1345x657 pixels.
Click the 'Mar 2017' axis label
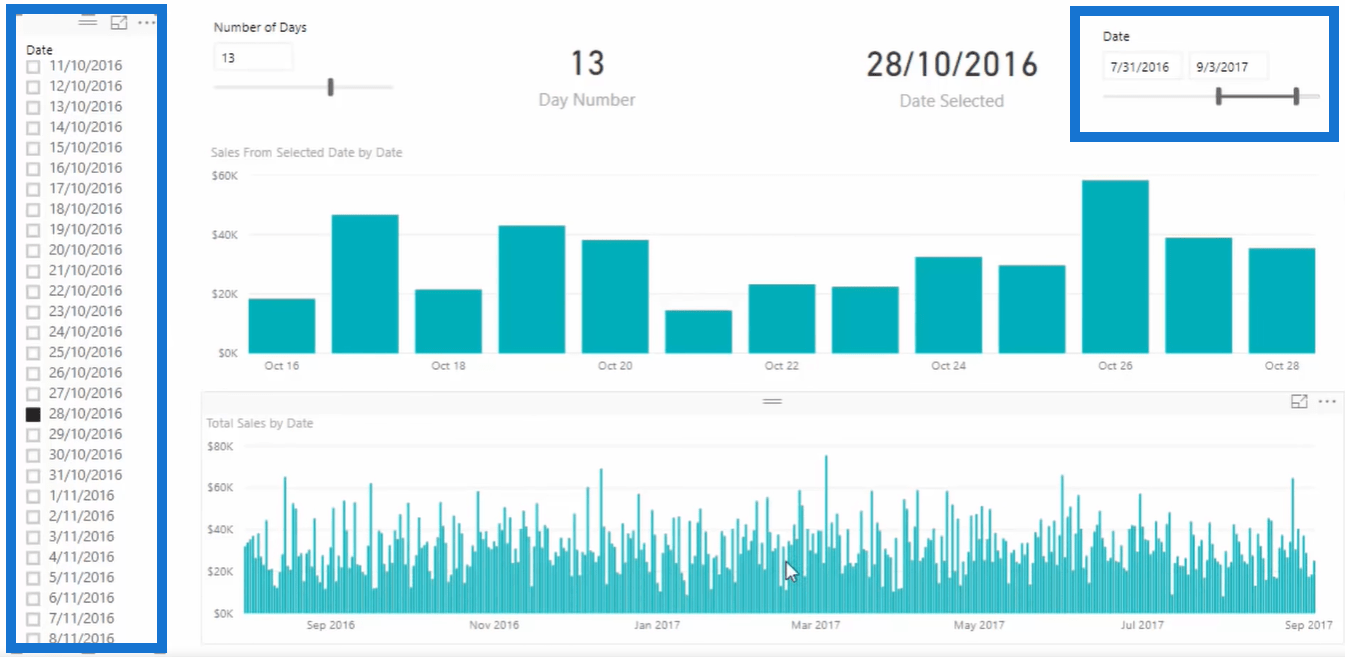pos(815,625)
